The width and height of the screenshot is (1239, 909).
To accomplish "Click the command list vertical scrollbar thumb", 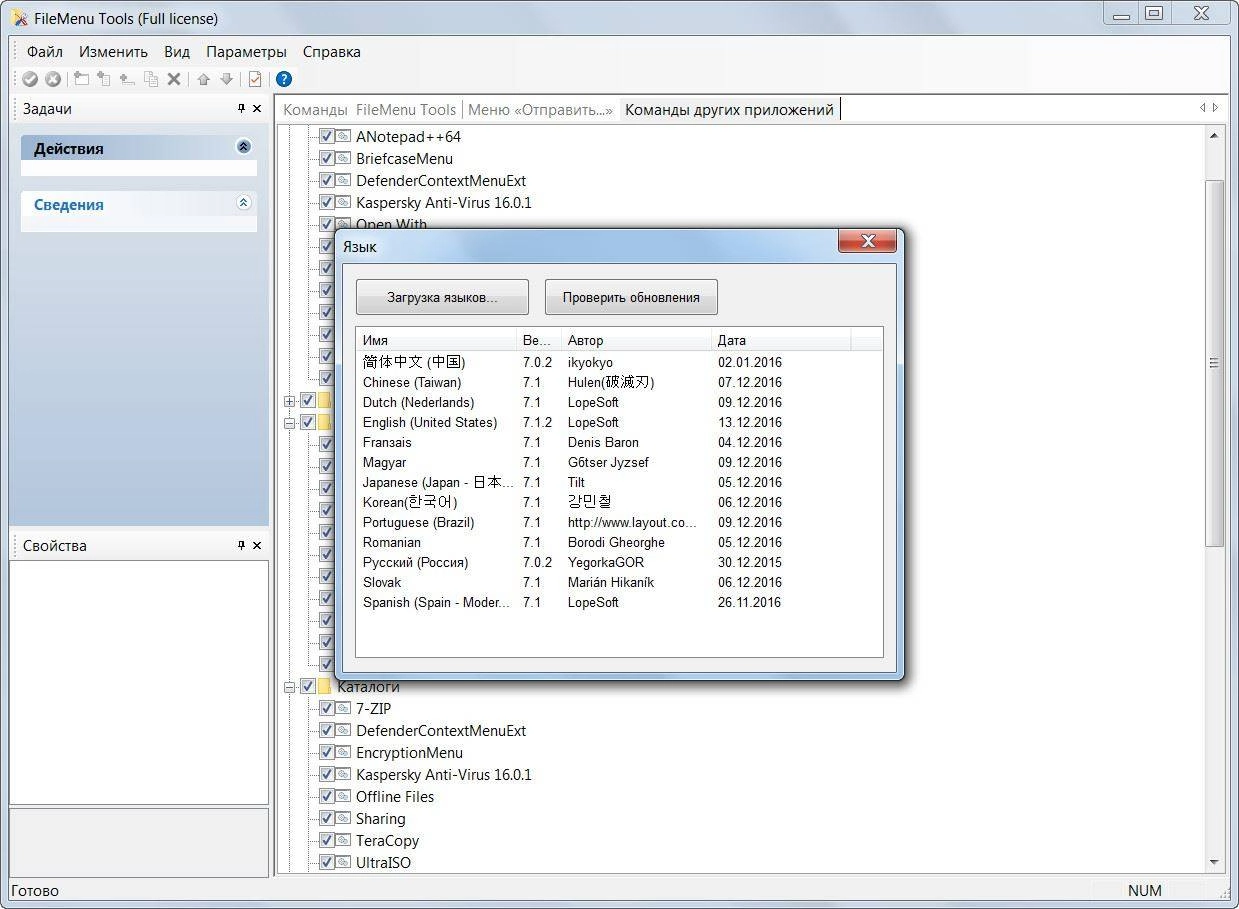I will (x=1215, y=362).
